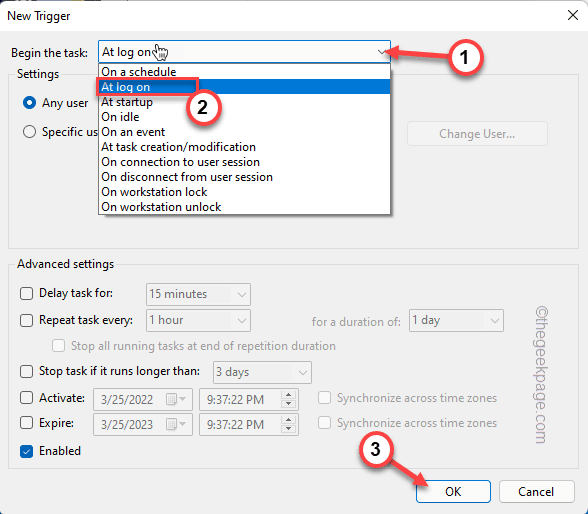Close the New Trigger dialog with X

pyautogui.click(x=573, y=15)
